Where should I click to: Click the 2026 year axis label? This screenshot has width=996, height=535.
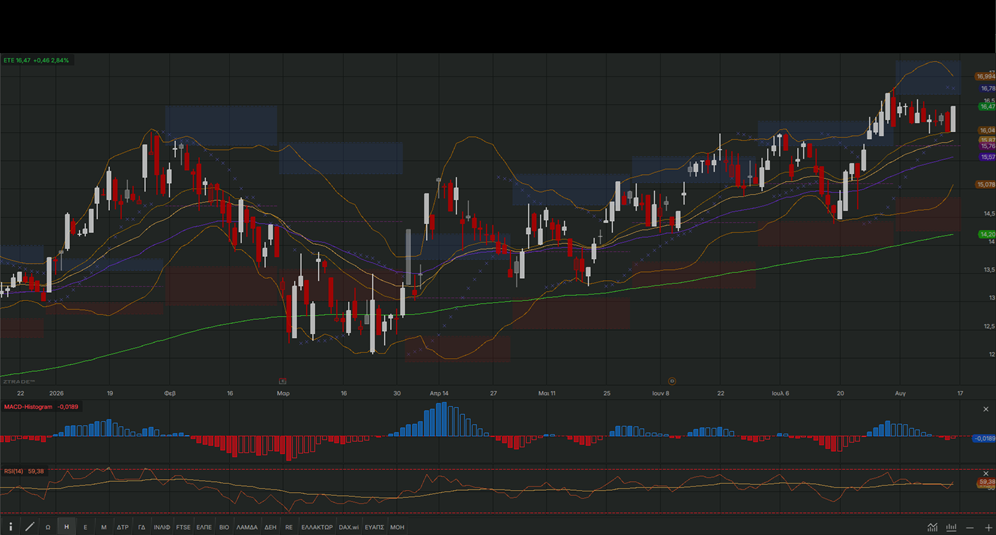tap(57, 393)
